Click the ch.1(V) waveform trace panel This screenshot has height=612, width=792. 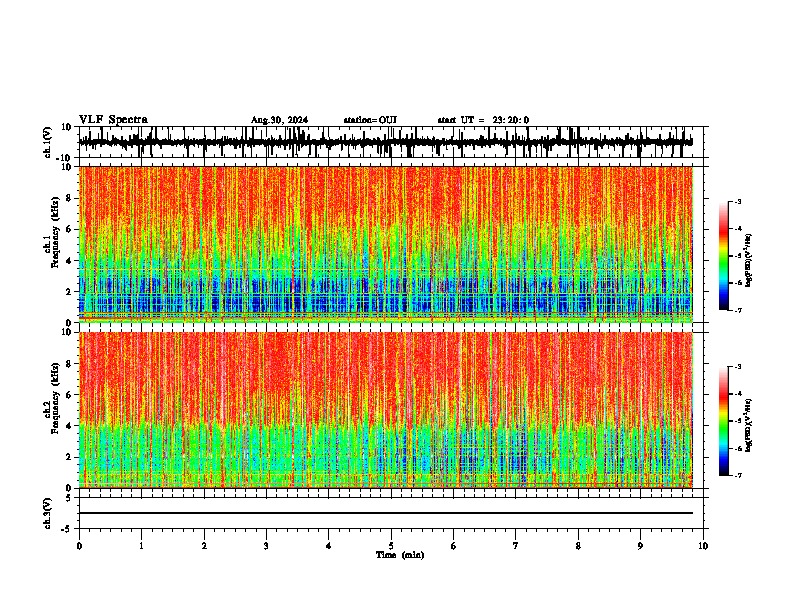(393, 142)
